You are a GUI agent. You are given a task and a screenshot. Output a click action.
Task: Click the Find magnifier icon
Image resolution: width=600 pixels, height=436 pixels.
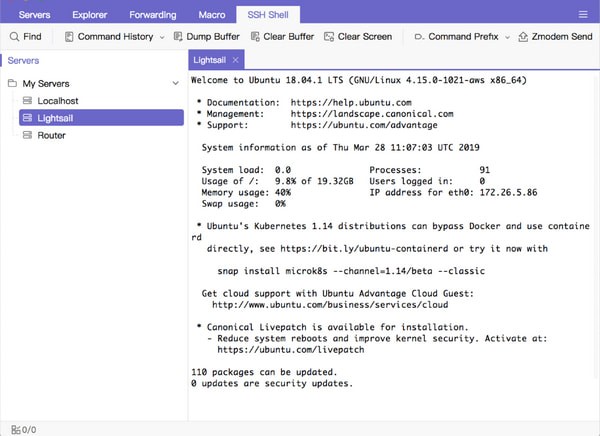(14, 37)
